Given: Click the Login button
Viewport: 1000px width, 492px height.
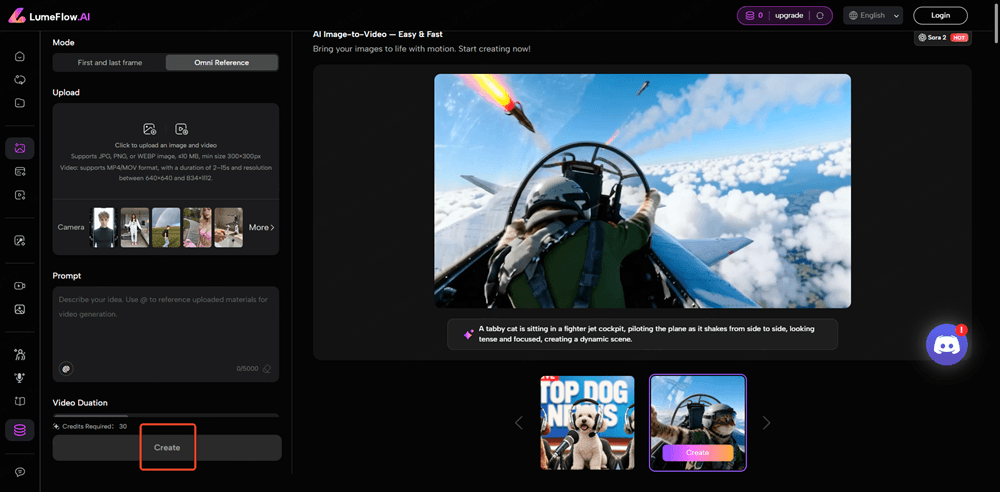Looking at the screenshot, I should (x=940, y=16).
